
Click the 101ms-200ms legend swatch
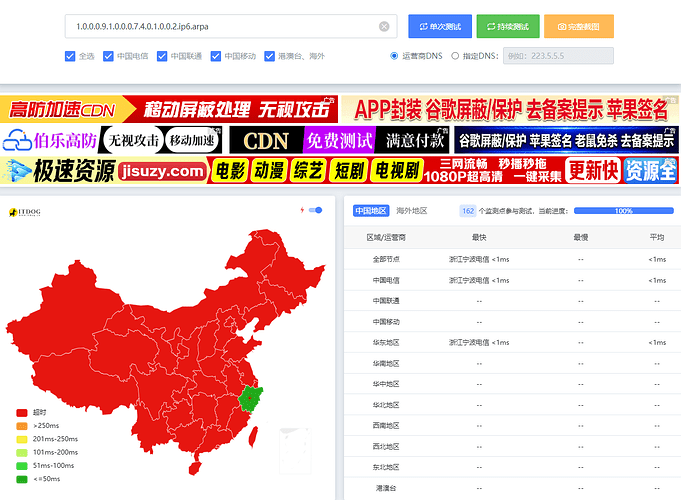tap(22, 453)
